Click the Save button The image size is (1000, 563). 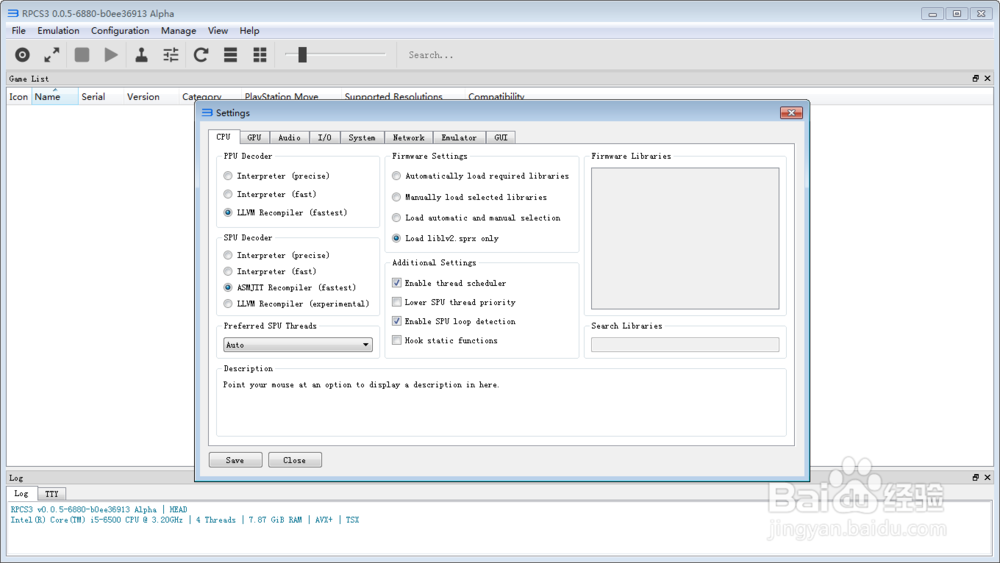[x=235, y=460]
